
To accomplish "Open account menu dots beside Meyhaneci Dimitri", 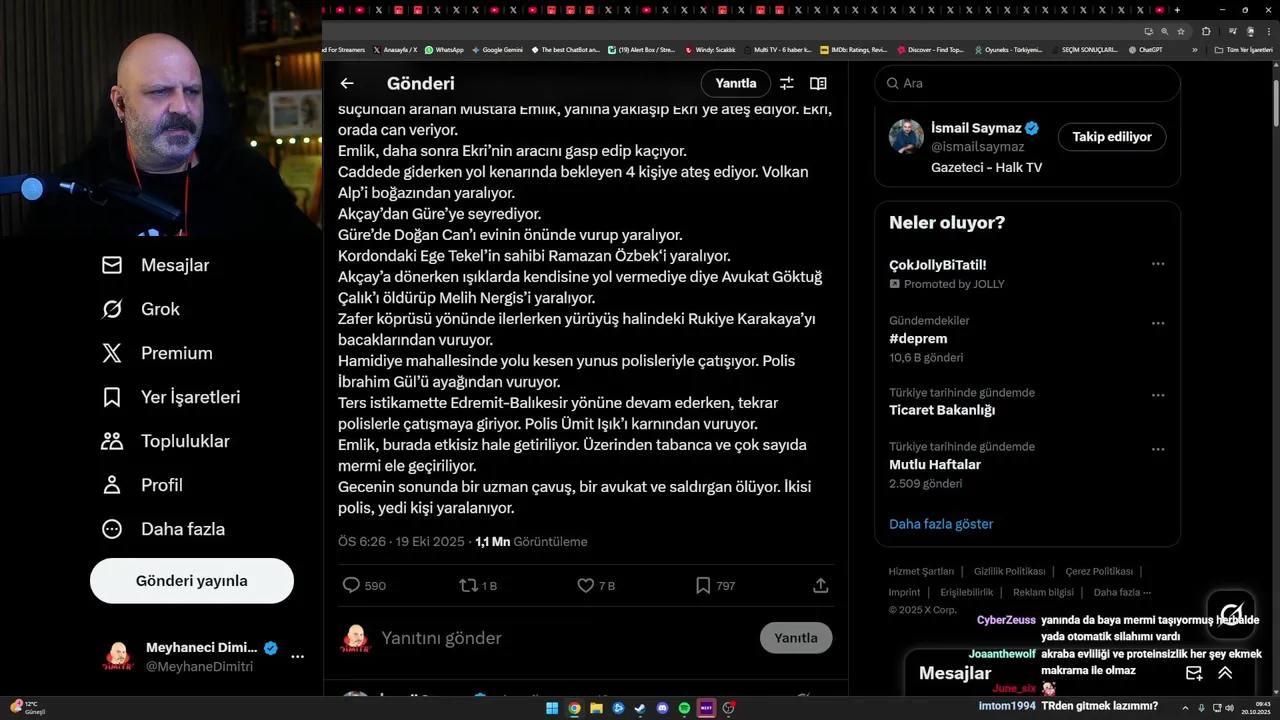I will click(x=297, y=657).
